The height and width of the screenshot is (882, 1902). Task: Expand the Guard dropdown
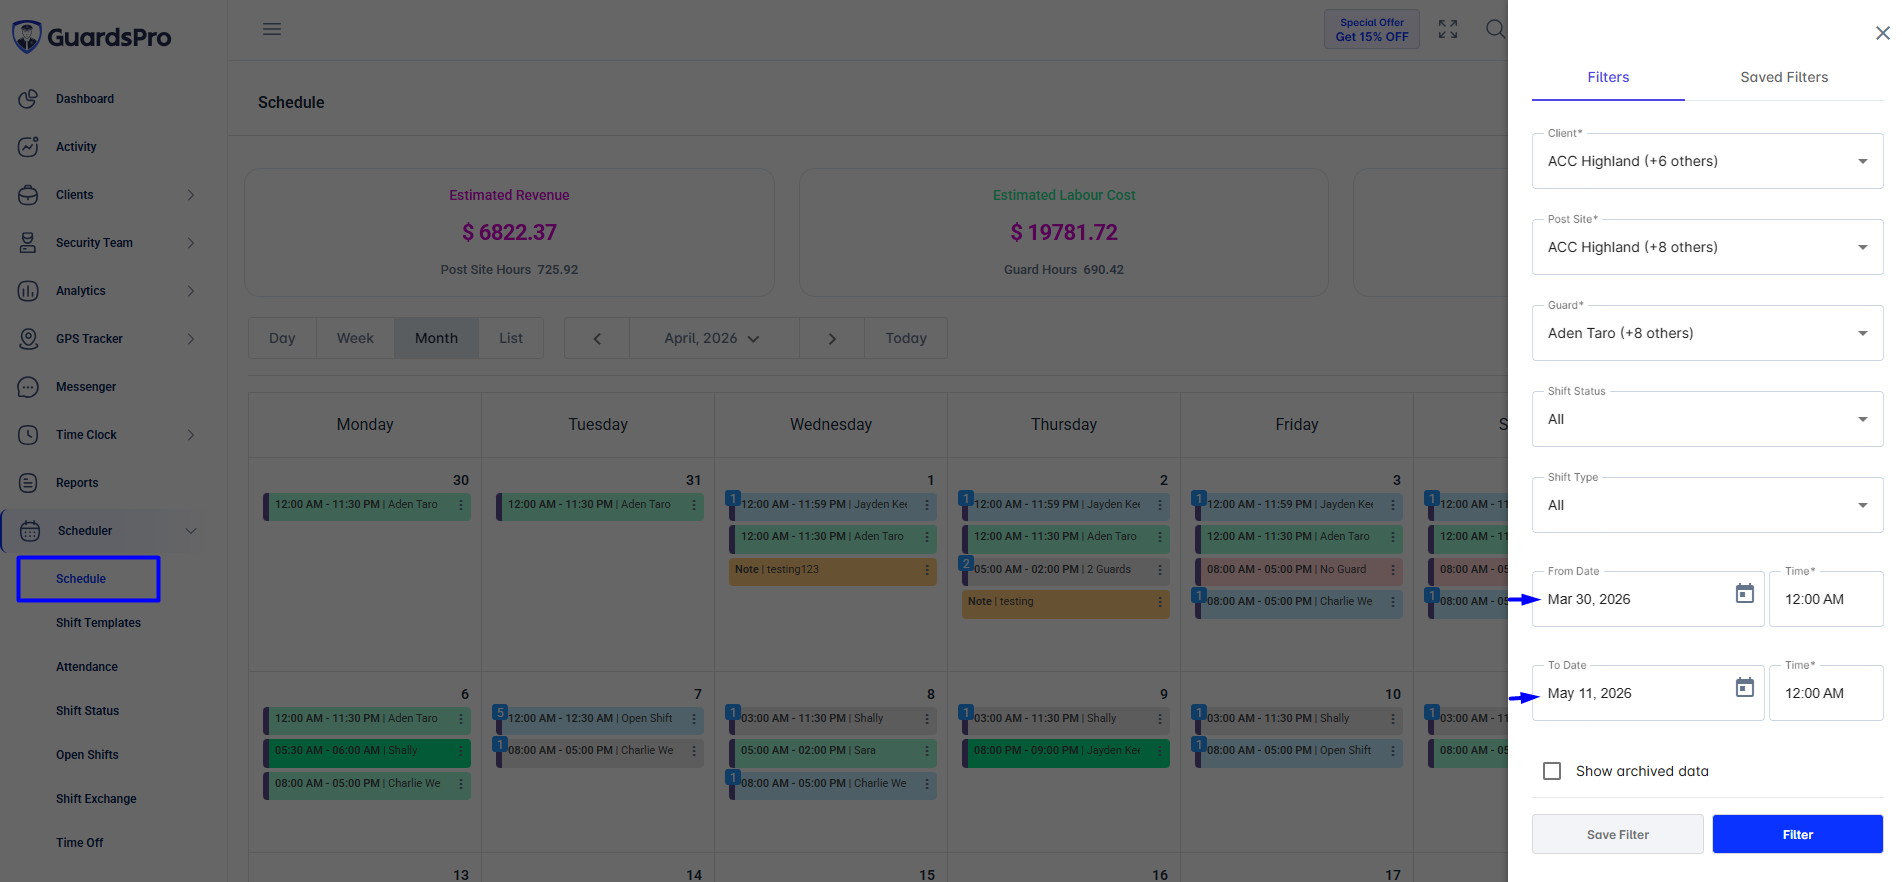[x=1707, y=333]
